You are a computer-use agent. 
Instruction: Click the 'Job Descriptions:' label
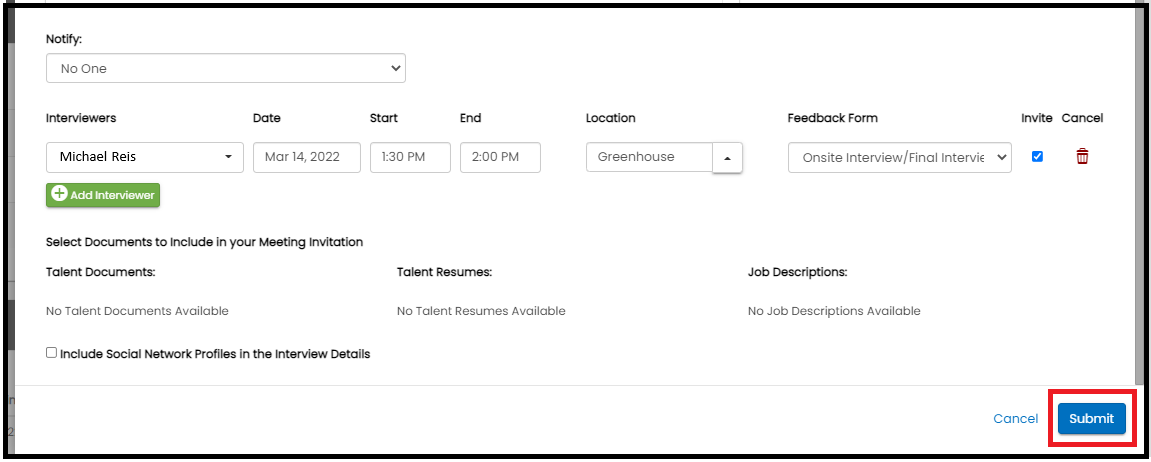pyautogui.click(x=798, y=272)
